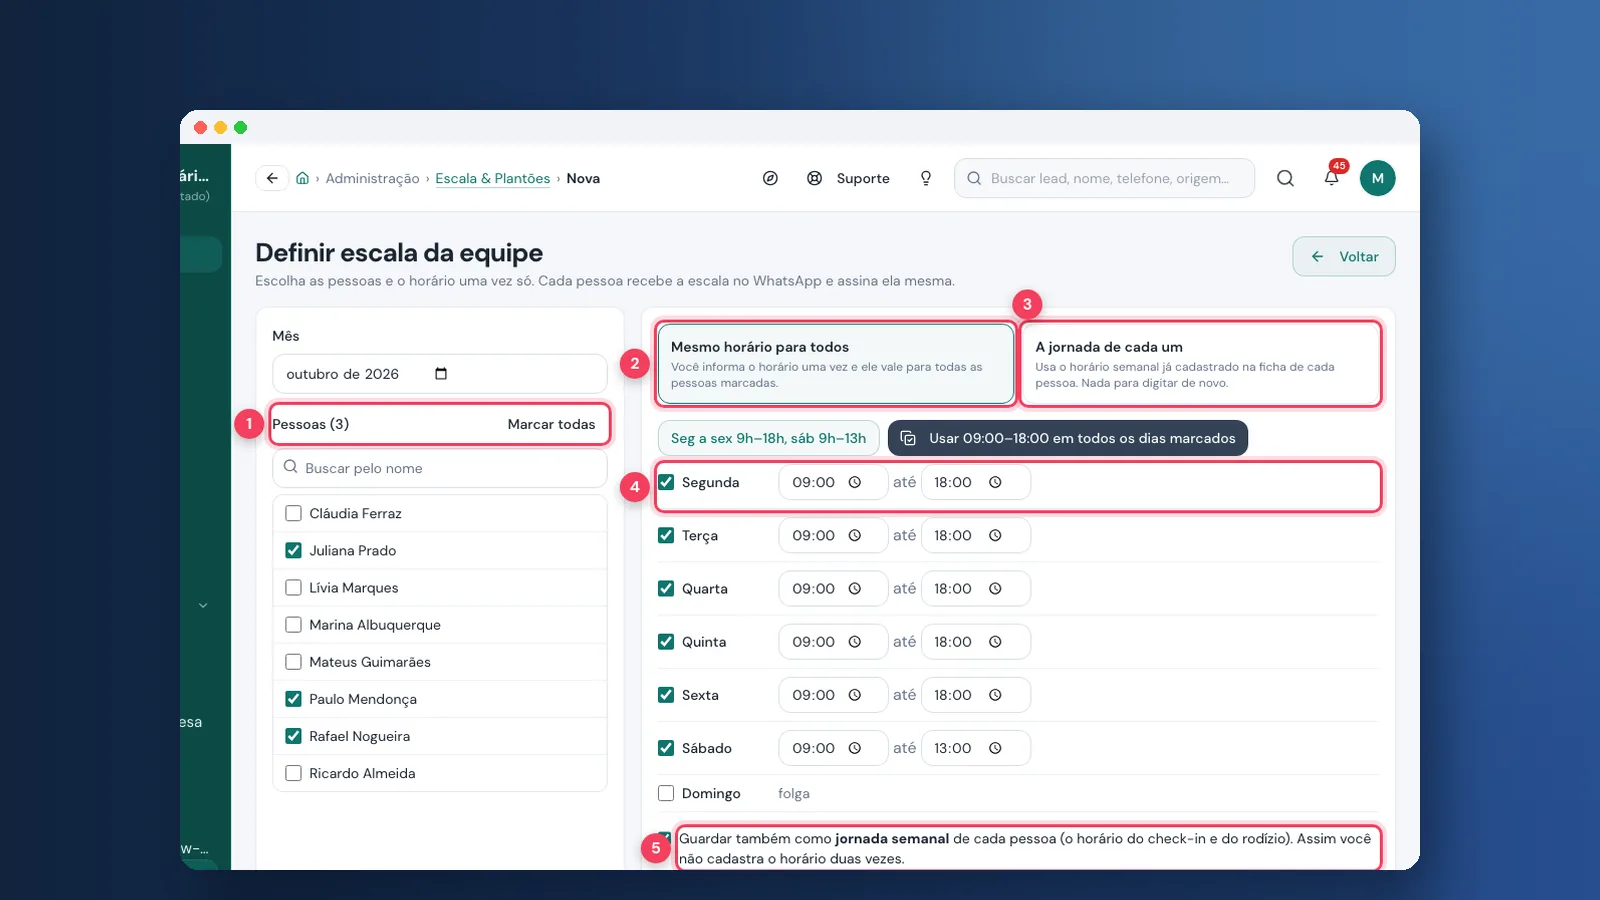The width and height of the screenshot is (1600, 900).
Task: Click the lightbulb tips icon
Action: coord(926,178)
